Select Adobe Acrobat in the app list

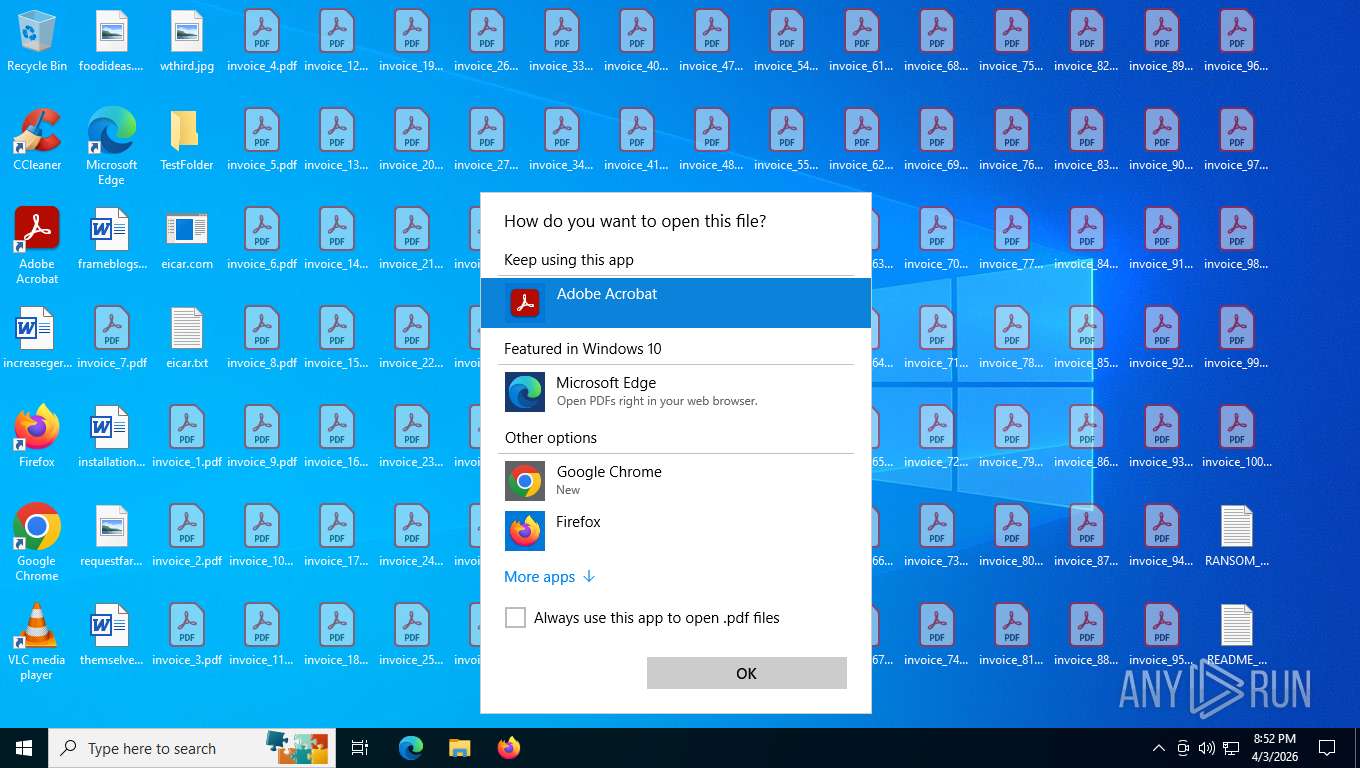[676, 302]
